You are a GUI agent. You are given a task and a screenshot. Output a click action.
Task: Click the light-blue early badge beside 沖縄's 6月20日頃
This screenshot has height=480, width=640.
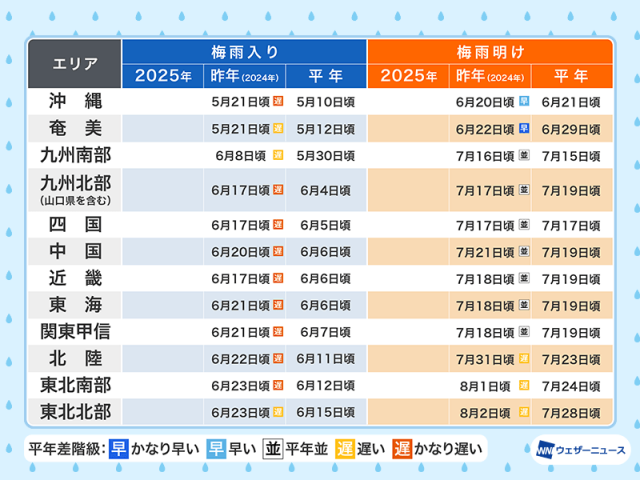point(524,101)
